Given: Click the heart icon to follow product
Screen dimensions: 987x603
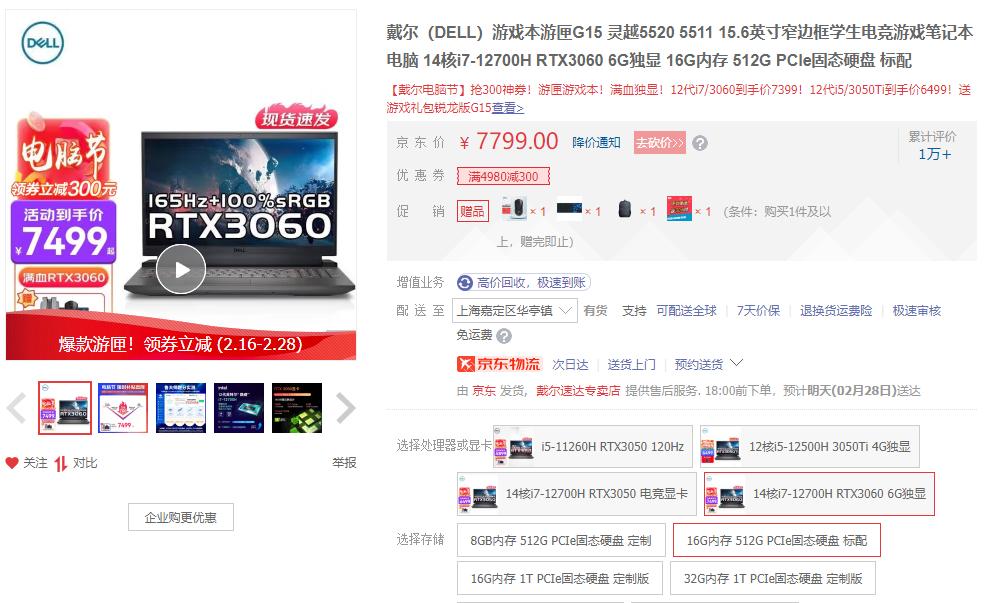Looking at the screenshot, I should pyautogui.click(x=12, y=463).
